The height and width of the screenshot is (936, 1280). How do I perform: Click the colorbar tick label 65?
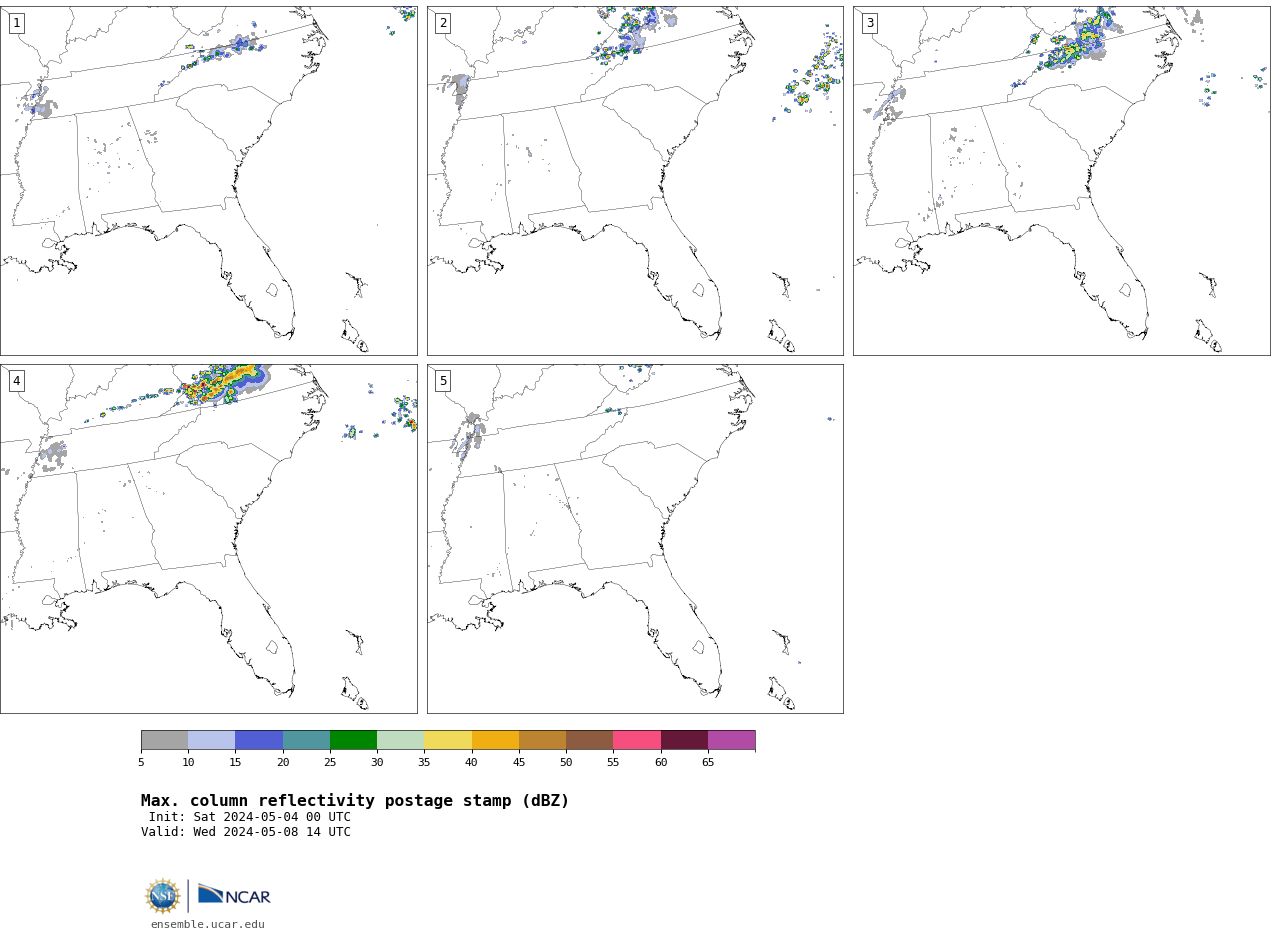pyautogui.click(x=708, y=763)
